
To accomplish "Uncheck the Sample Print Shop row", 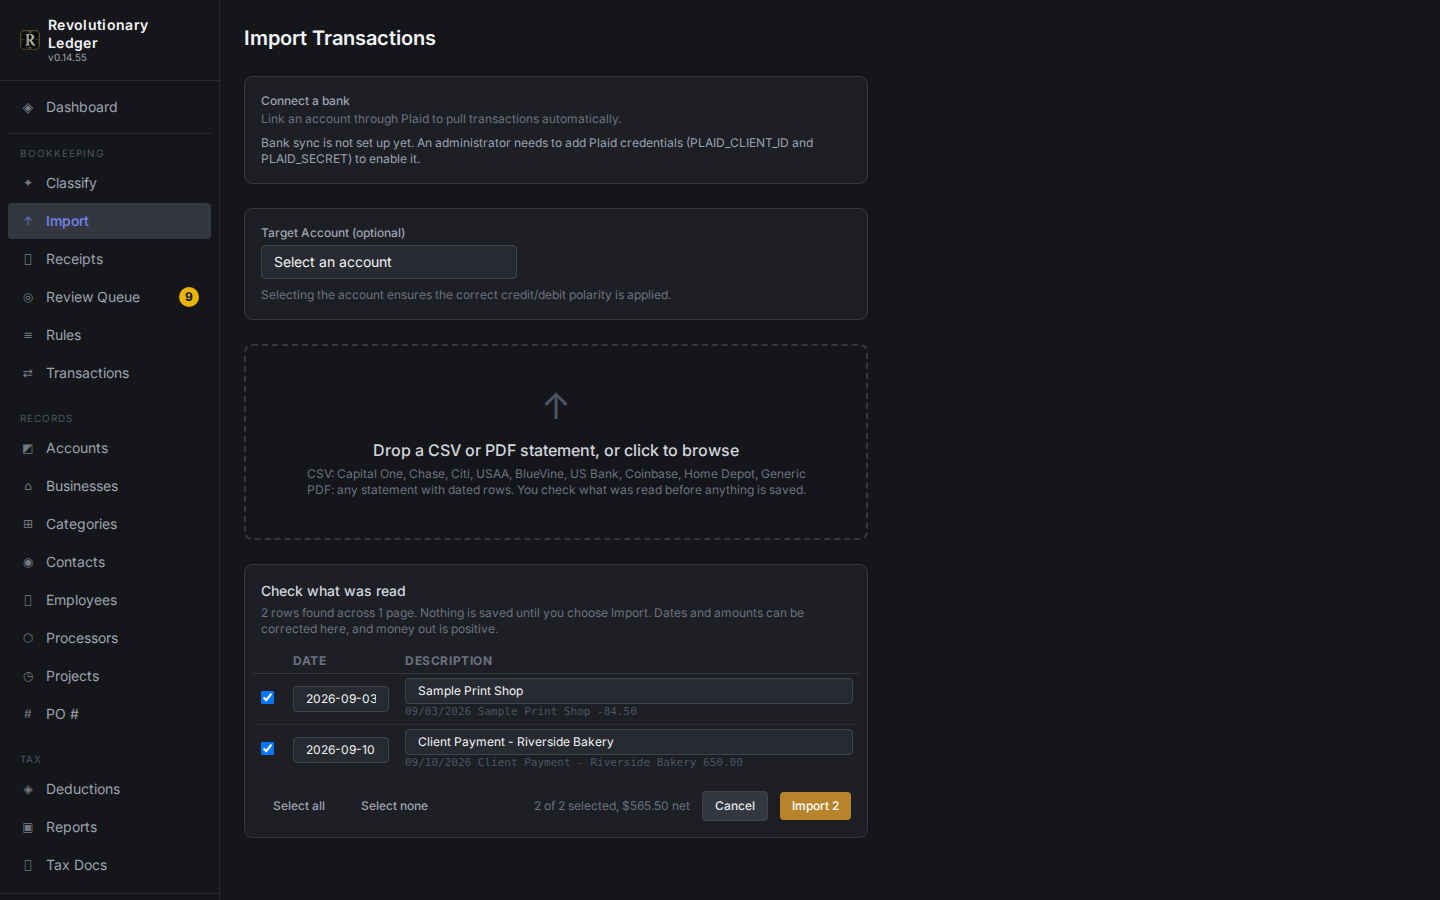I will click(267, 698).
